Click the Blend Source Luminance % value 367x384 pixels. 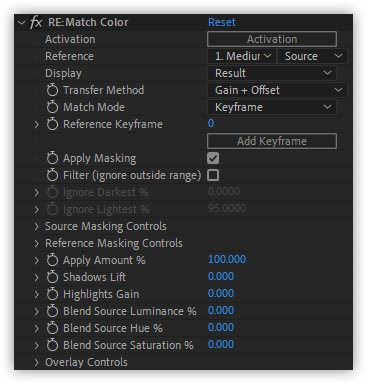click(x=221, y=310)
